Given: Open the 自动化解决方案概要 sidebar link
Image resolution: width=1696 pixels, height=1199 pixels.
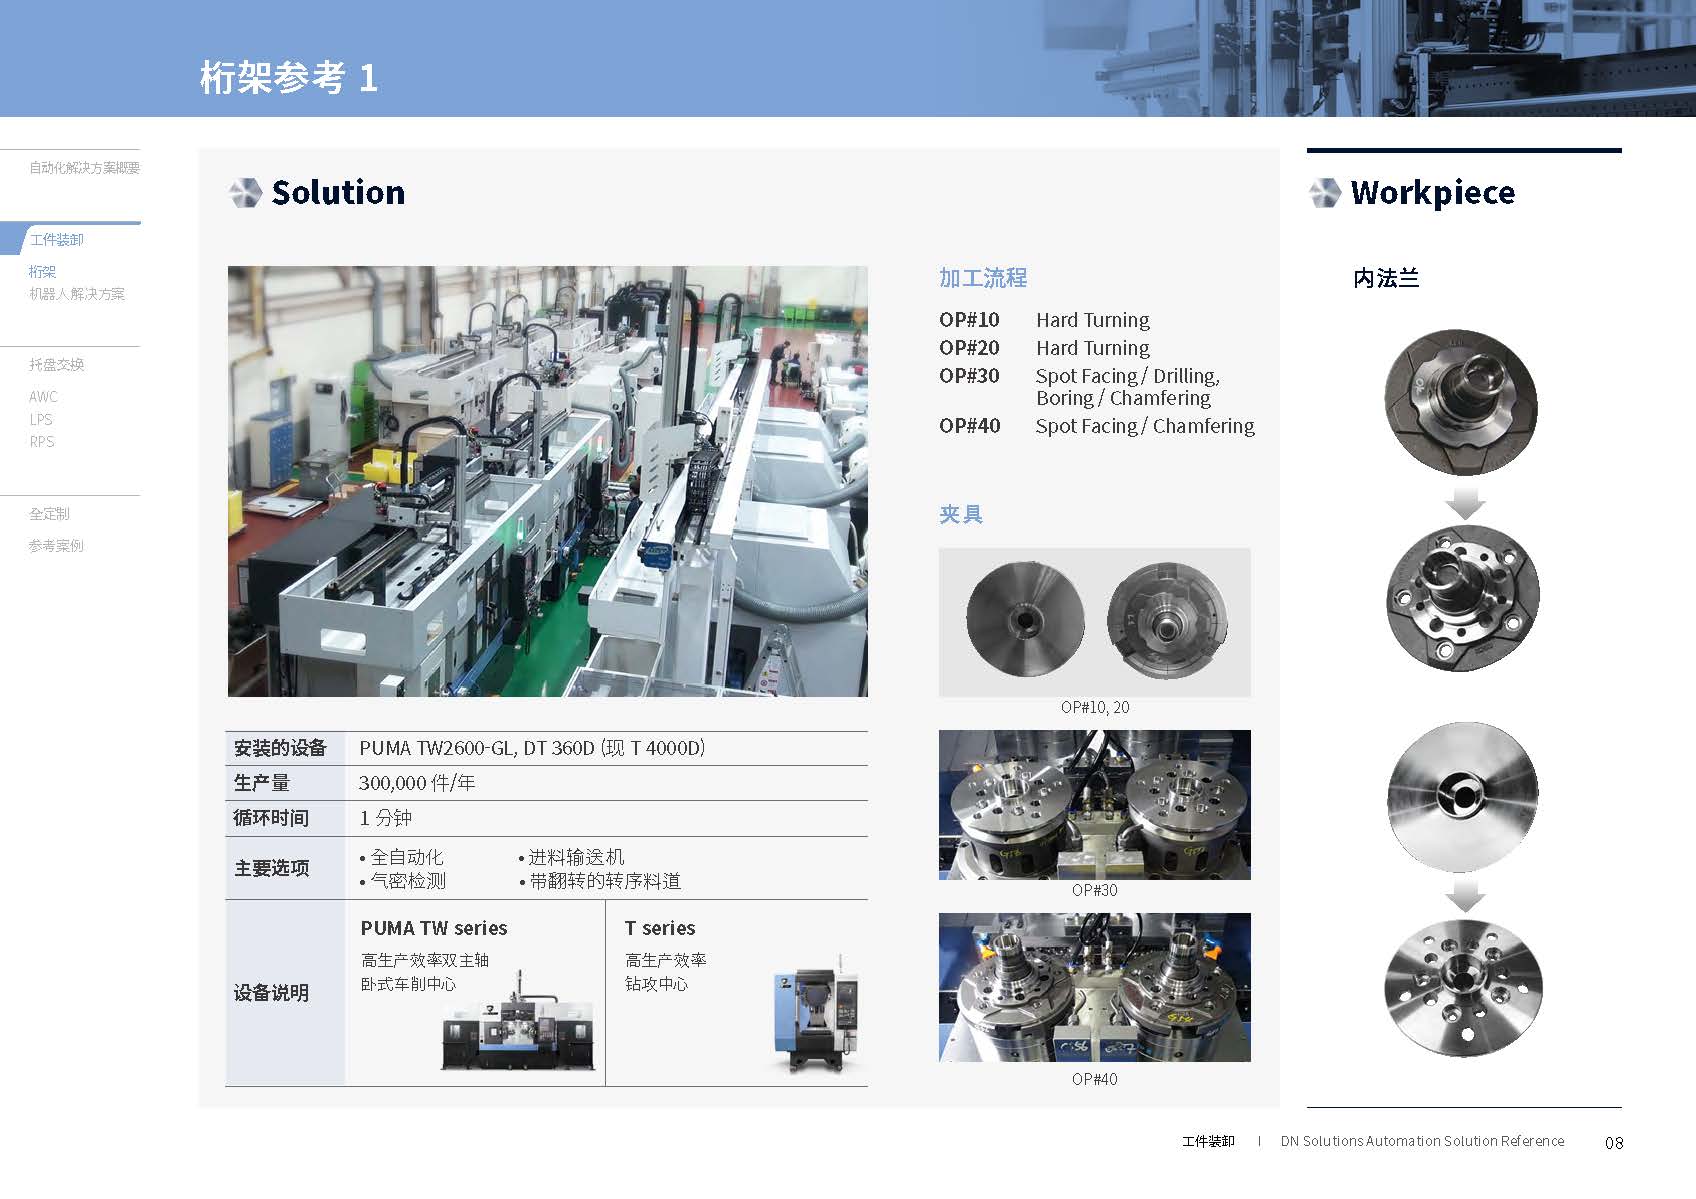Looking at the screenshot, I should coord(85,168).
